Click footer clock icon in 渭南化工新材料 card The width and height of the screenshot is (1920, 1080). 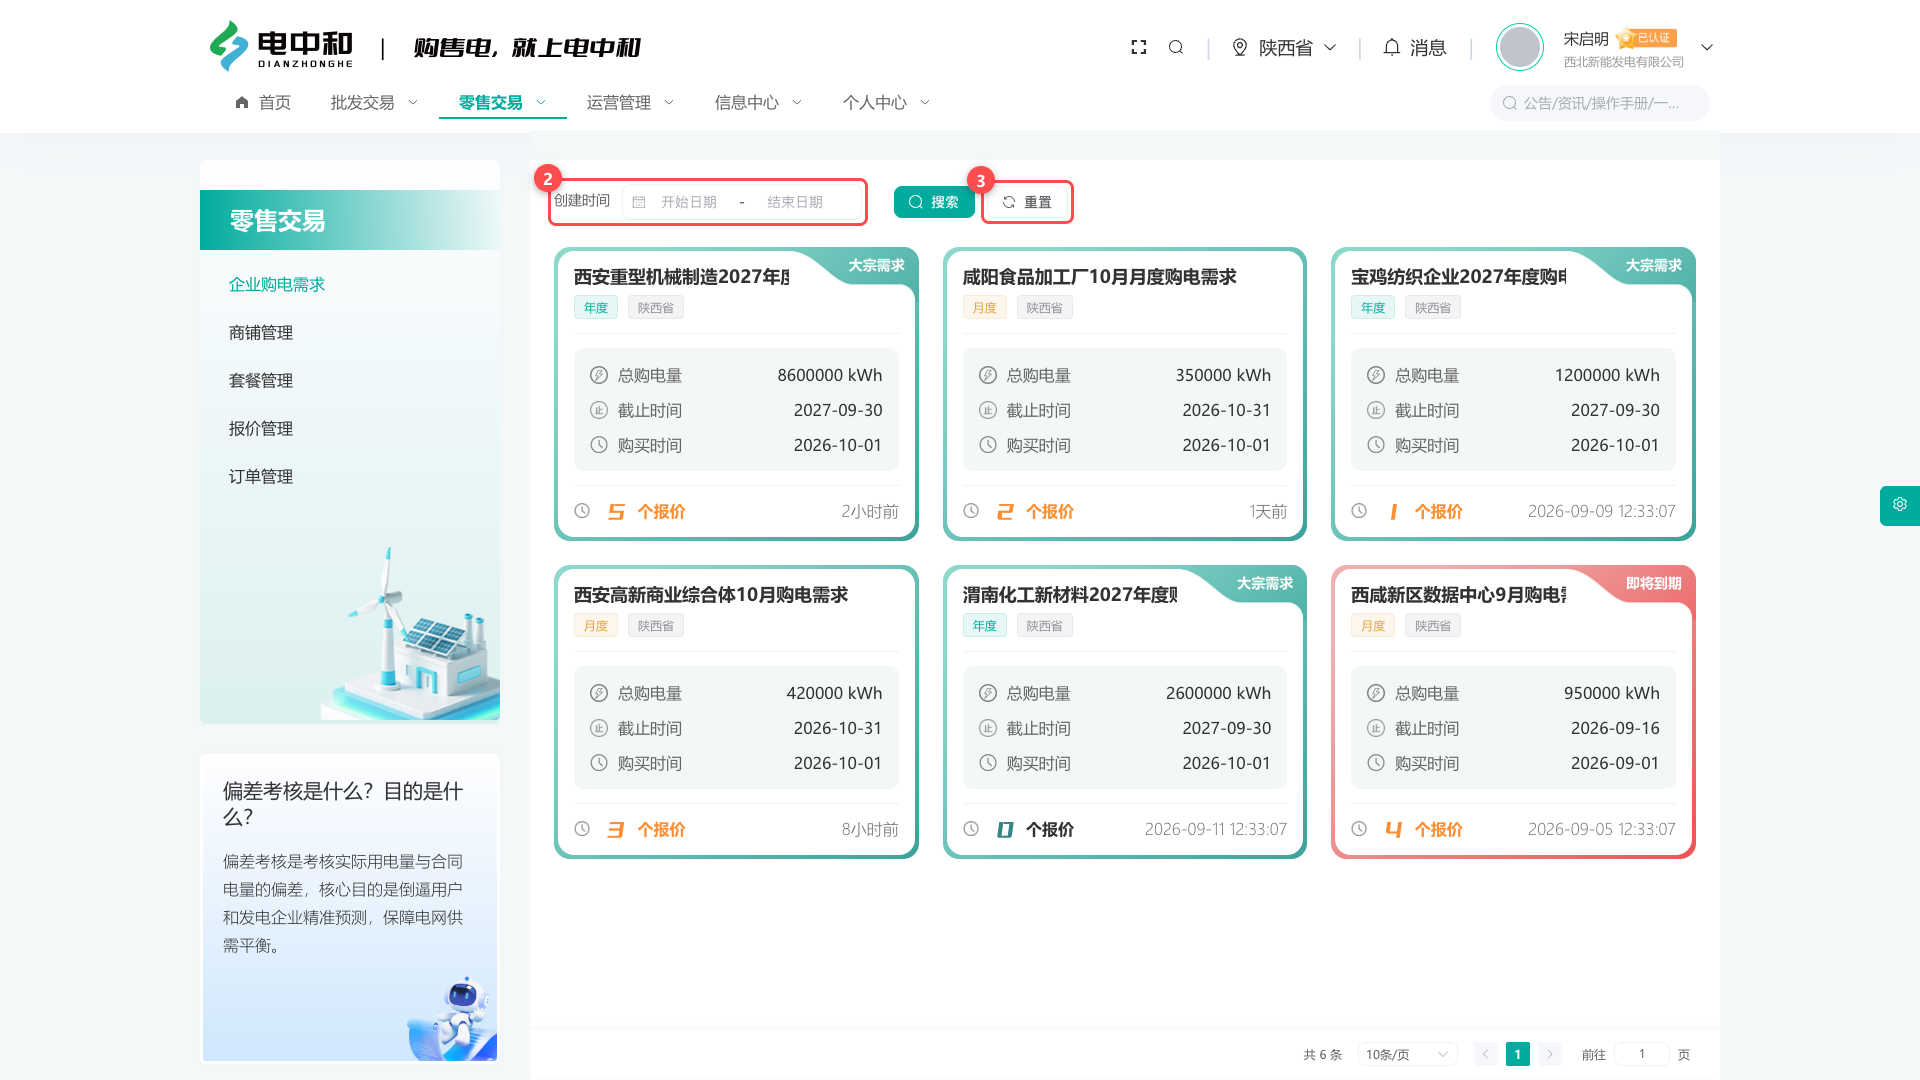coord(971,829)
